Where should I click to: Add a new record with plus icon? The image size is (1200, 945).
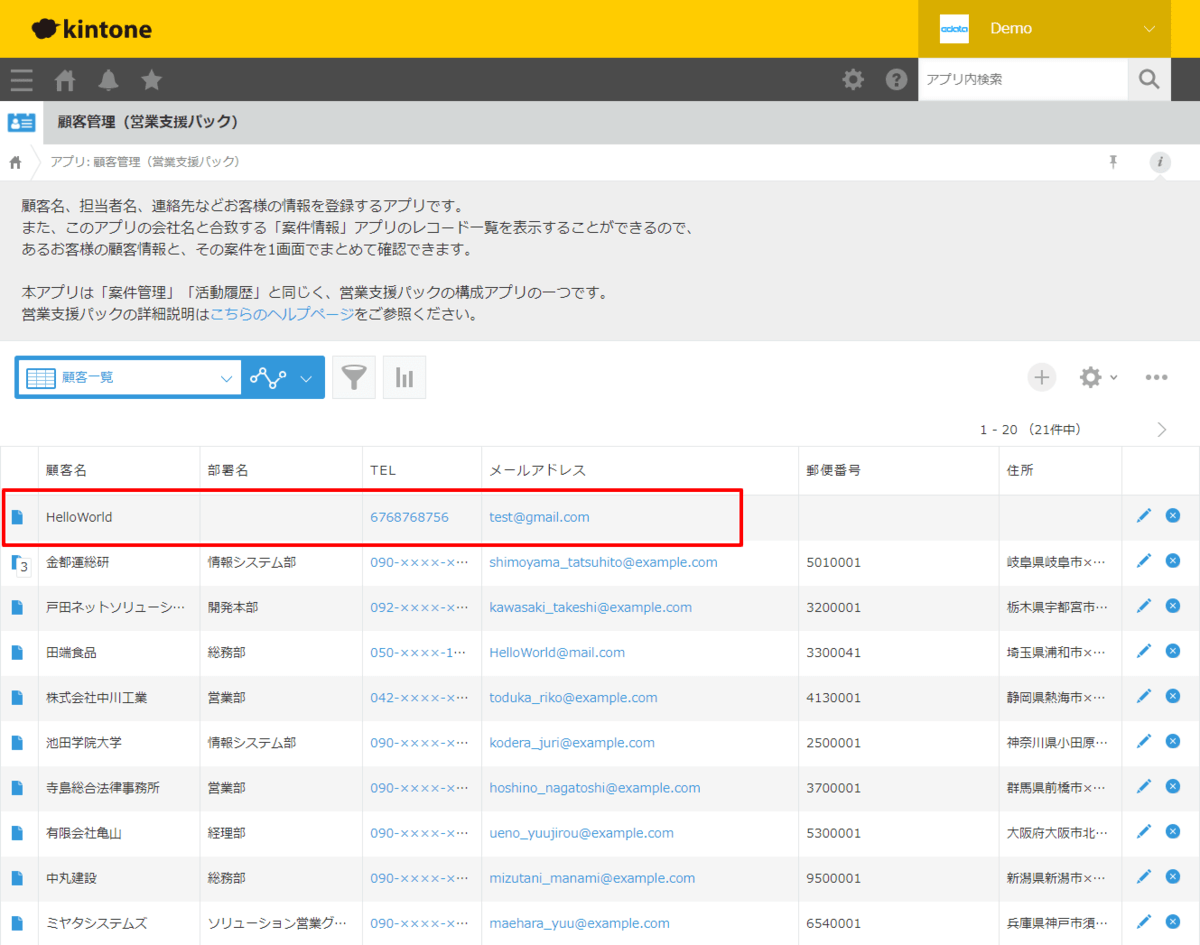1042,377
